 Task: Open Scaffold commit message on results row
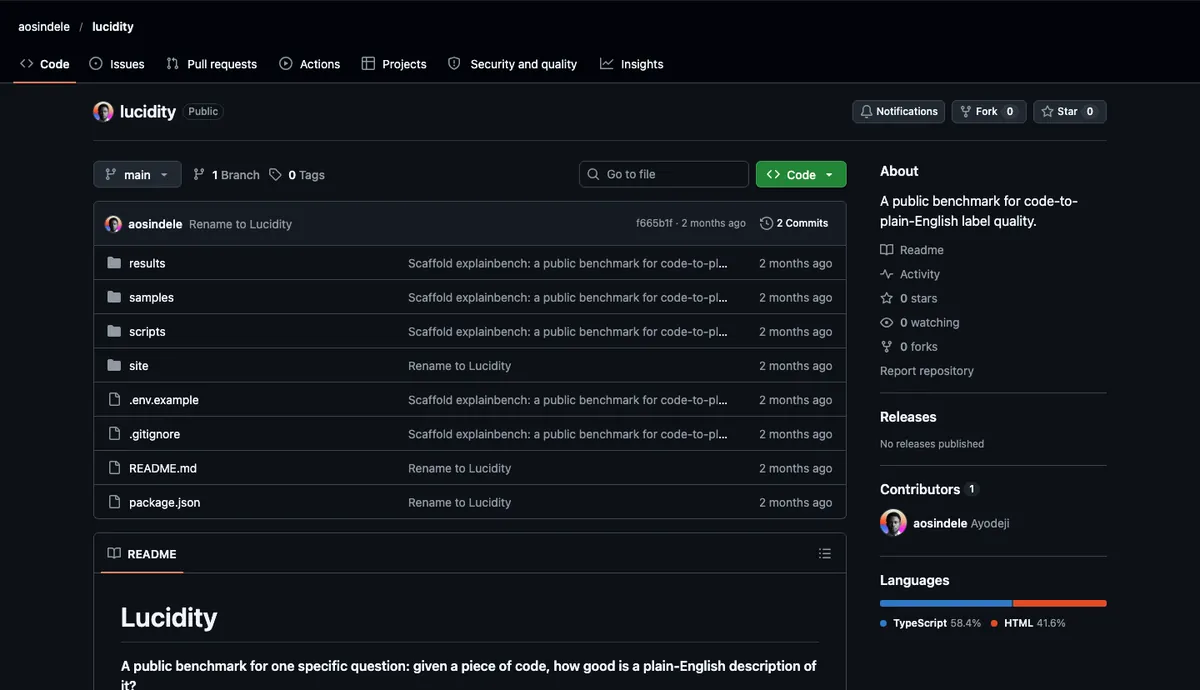pos(567,263)
